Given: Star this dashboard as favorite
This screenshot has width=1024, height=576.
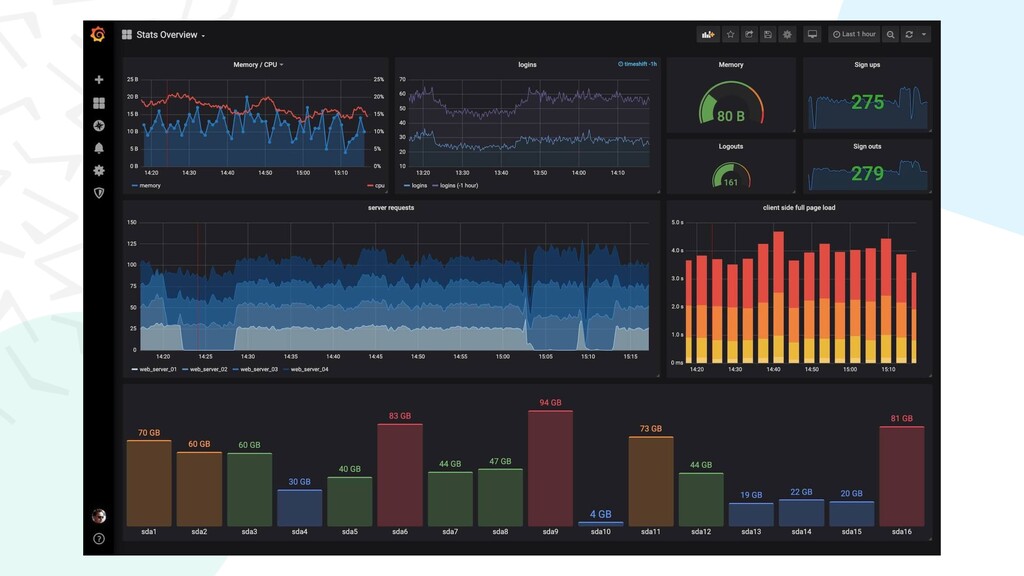Looking at the screenshot, I should click(x=731, y=35).
